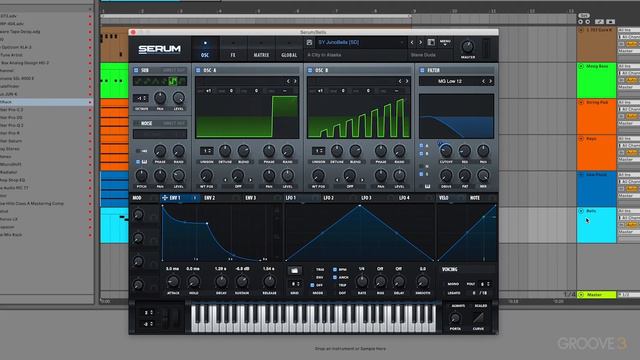Toggle filter routing for oscillator A
This screenshot has width=640, height=360.
point(421,146)
